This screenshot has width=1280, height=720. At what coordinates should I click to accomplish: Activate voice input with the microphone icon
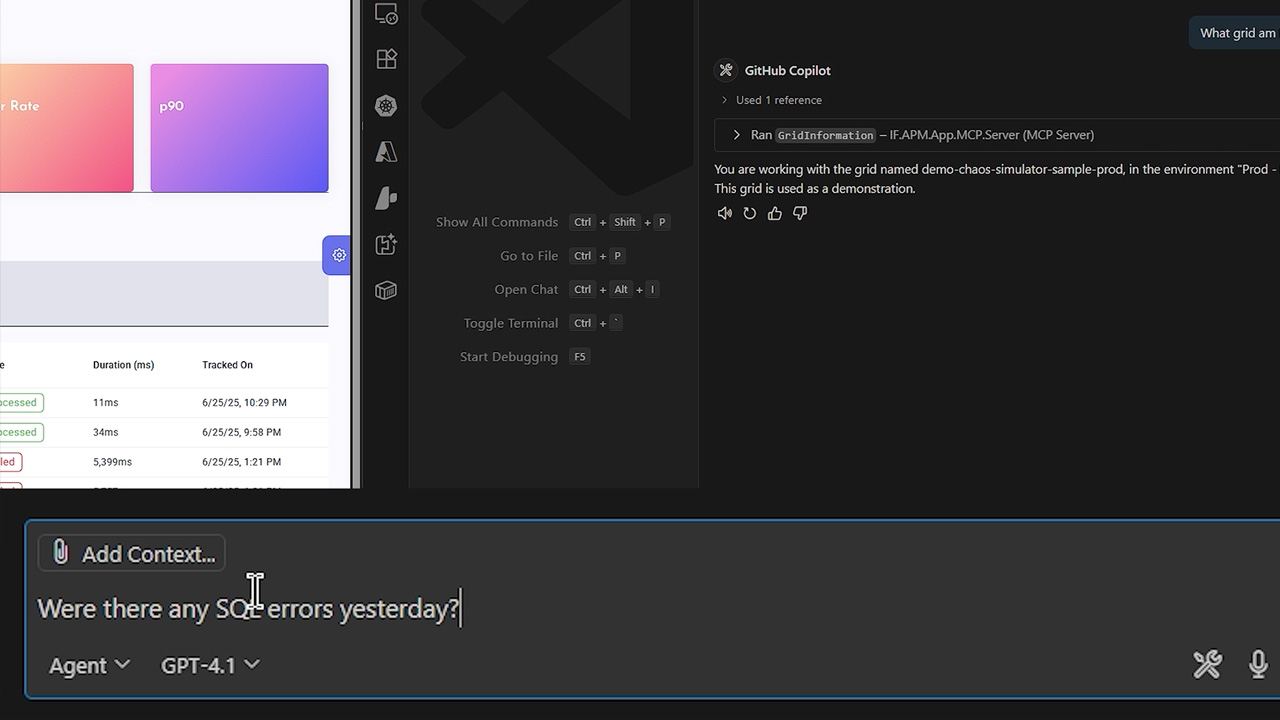(x=1257, y=664)
